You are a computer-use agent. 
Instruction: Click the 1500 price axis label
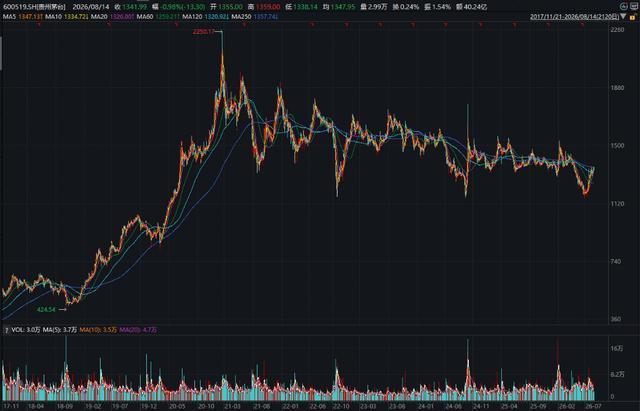coord(618,146)
